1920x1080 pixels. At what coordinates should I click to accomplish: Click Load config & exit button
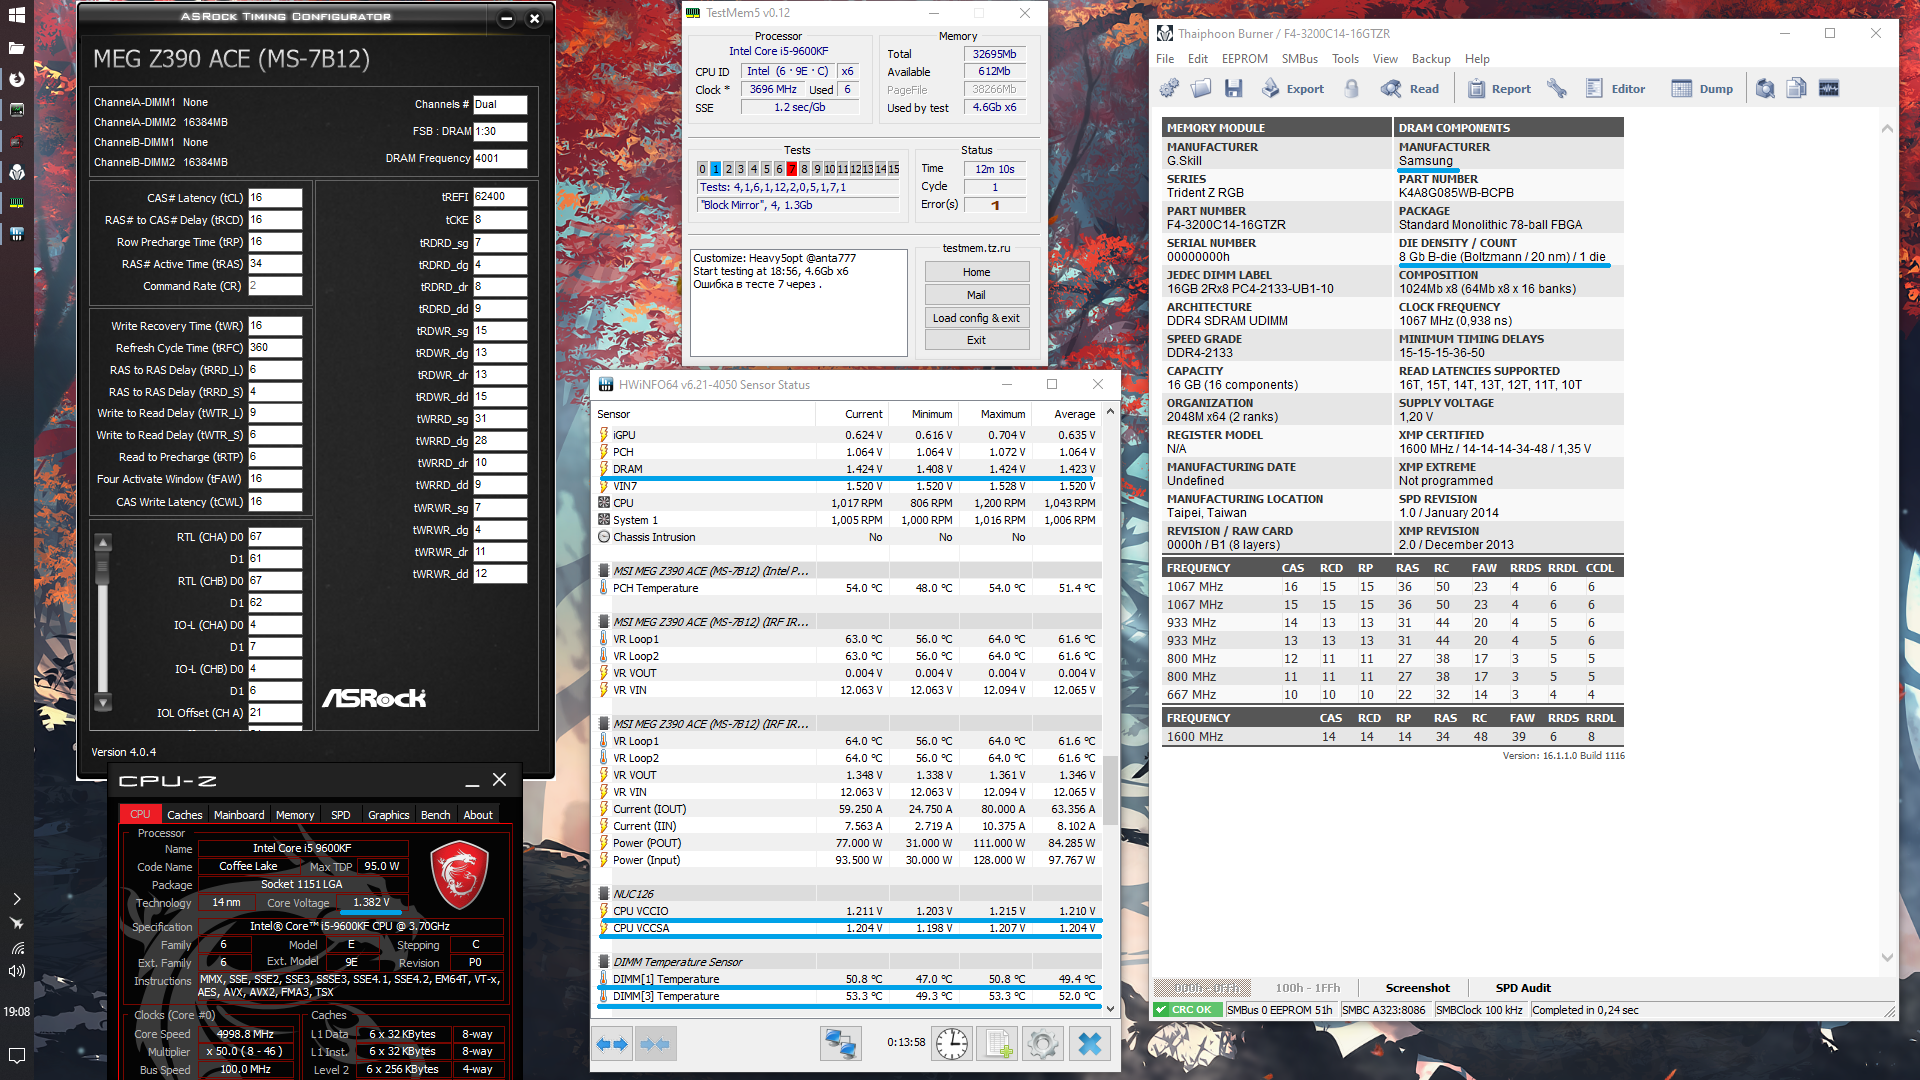pos(976,318)
